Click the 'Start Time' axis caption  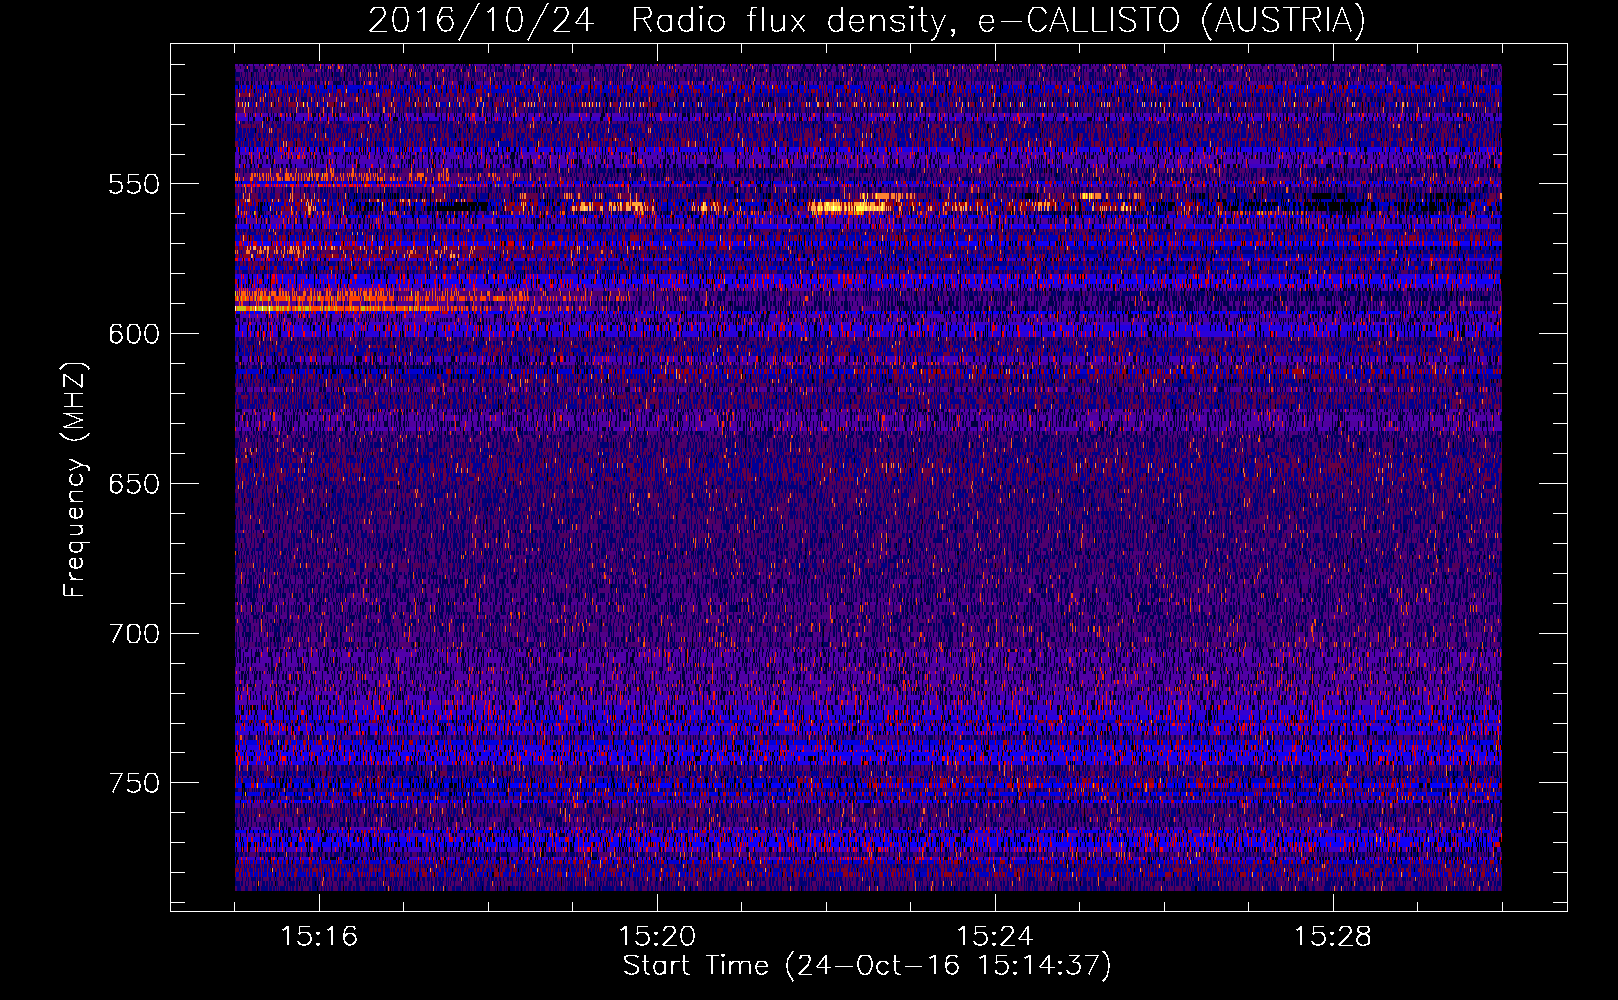click(867, 966)
